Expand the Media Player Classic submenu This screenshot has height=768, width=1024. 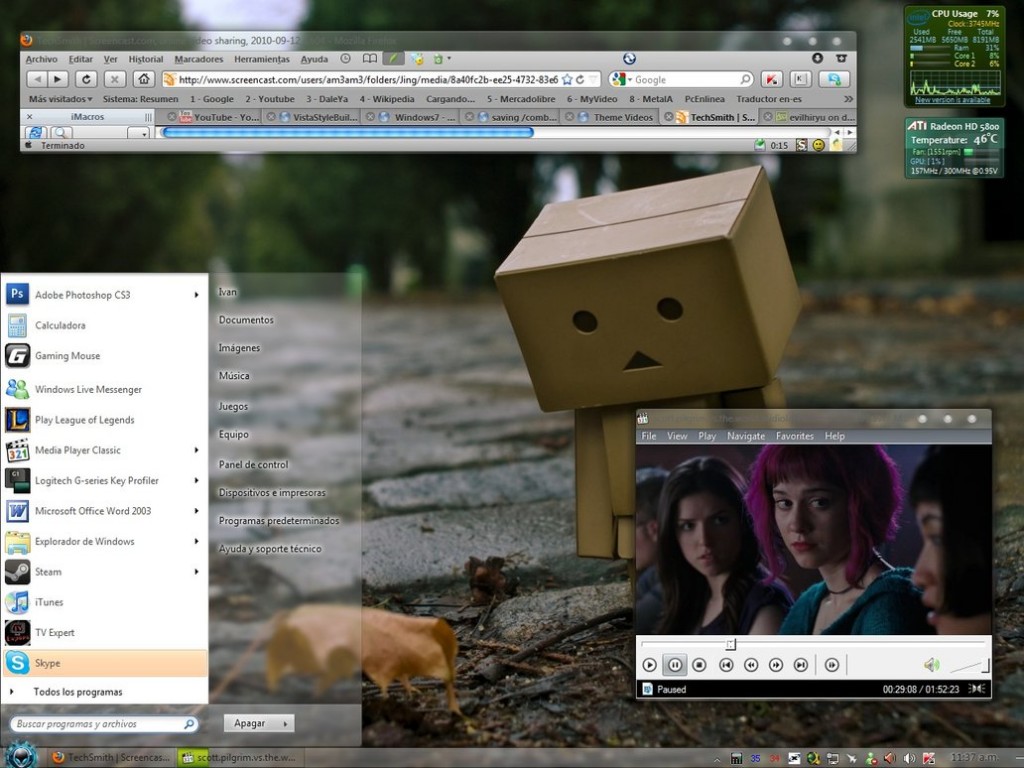point(196,450)
